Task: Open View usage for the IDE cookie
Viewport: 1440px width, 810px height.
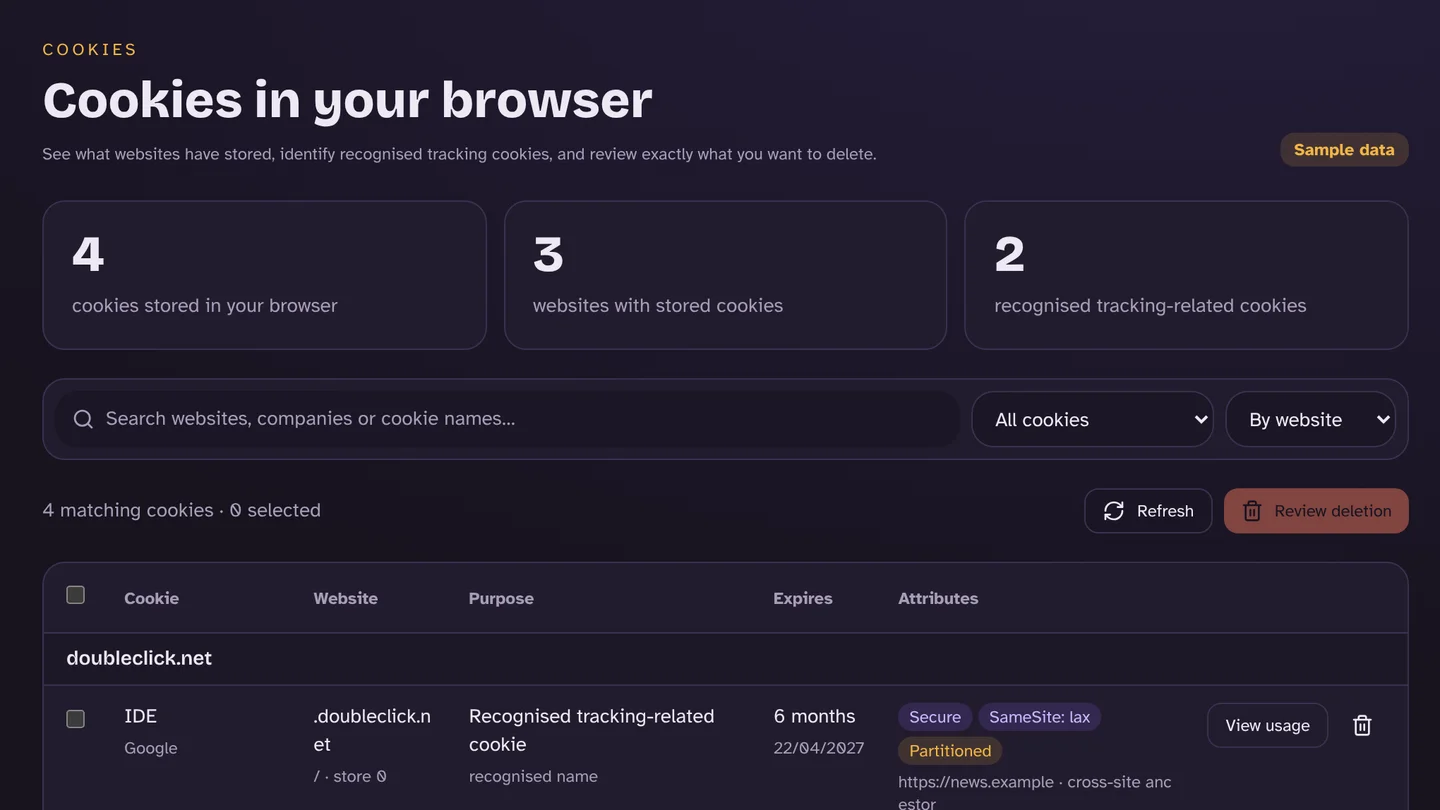Action: [x=1267, y=726]
